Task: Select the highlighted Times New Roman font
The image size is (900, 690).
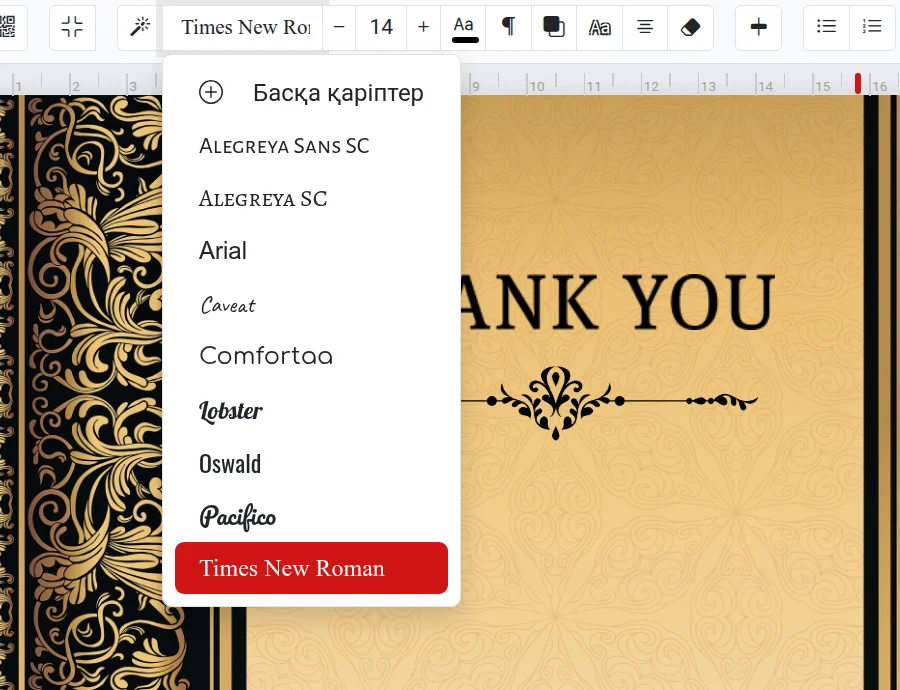Action: (x=312, y=568)
